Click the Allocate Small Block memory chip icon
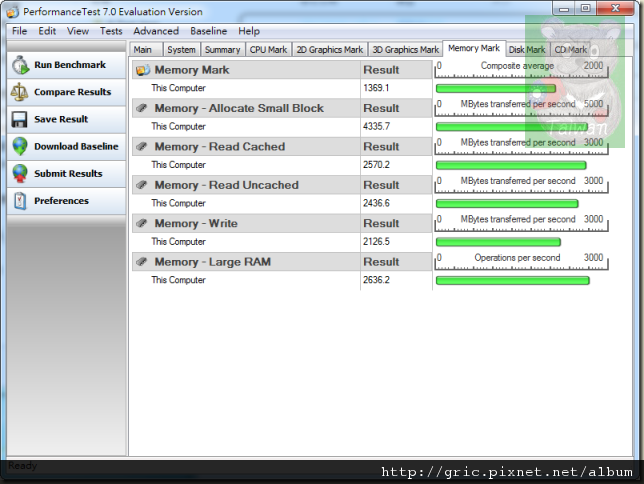644x484 pixels. pos(142,108)
